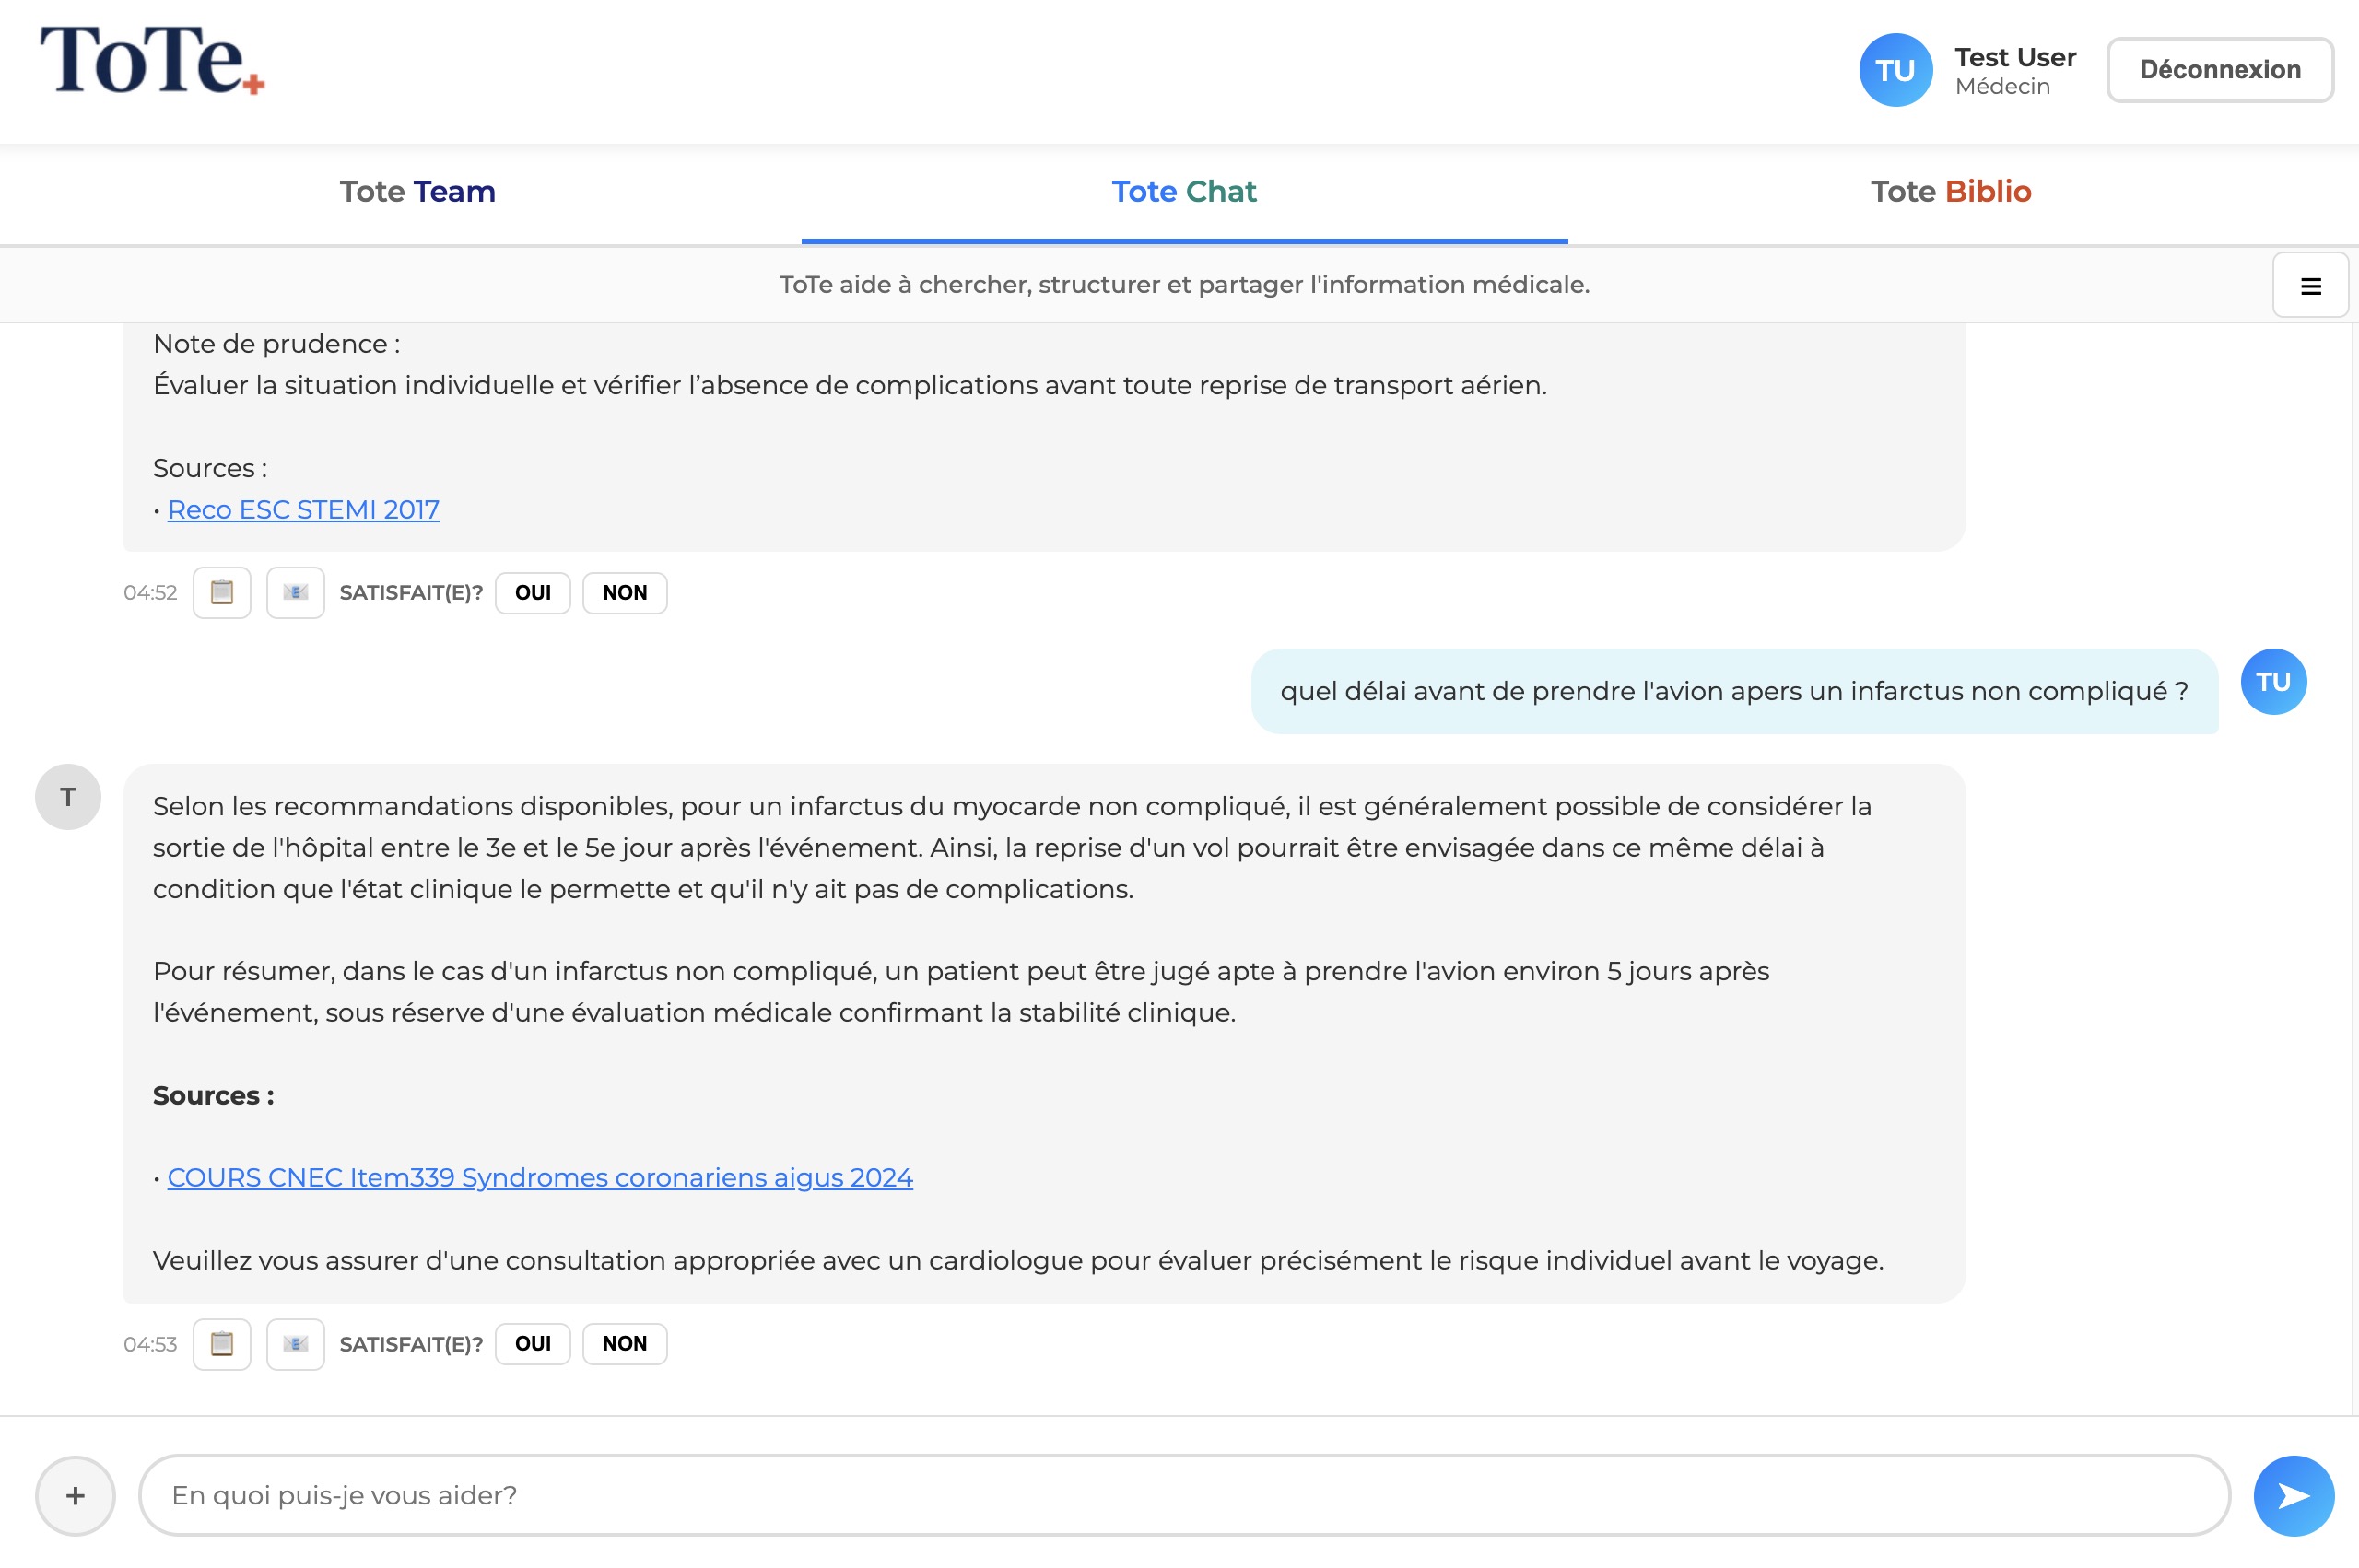The height and width of the screenshot is (1568, 2359).
Task: Open the Tote Biblio tab
Action: coord(1951,192)
